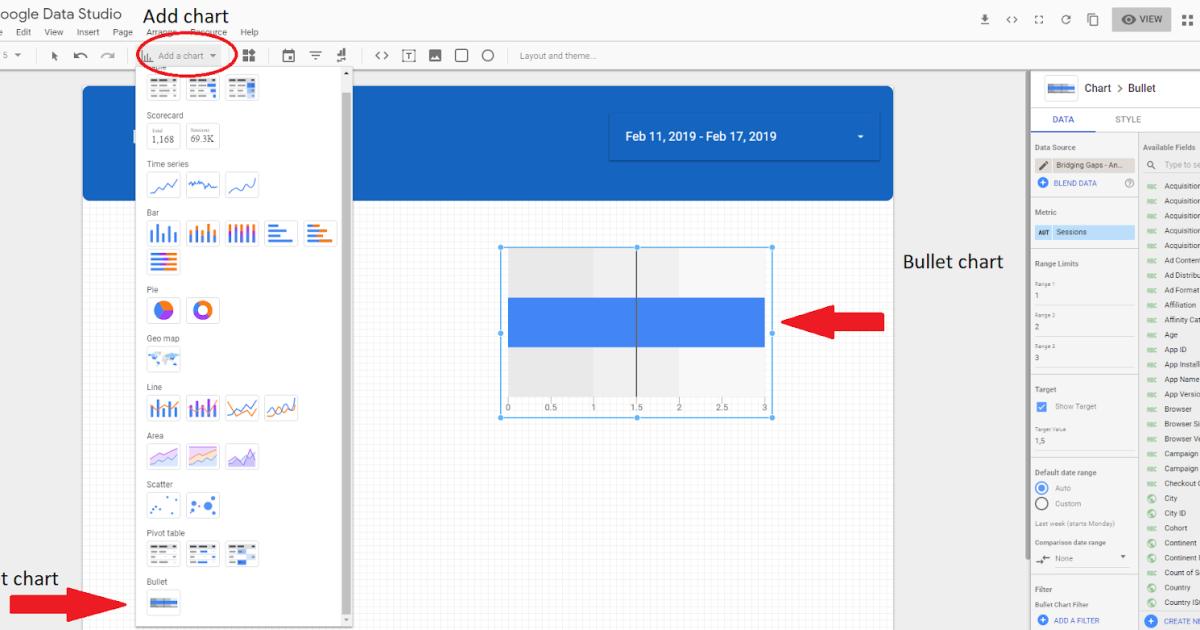Select the bullet chart on canvas
1200x630 pixels.
click(x=636, y=331)
